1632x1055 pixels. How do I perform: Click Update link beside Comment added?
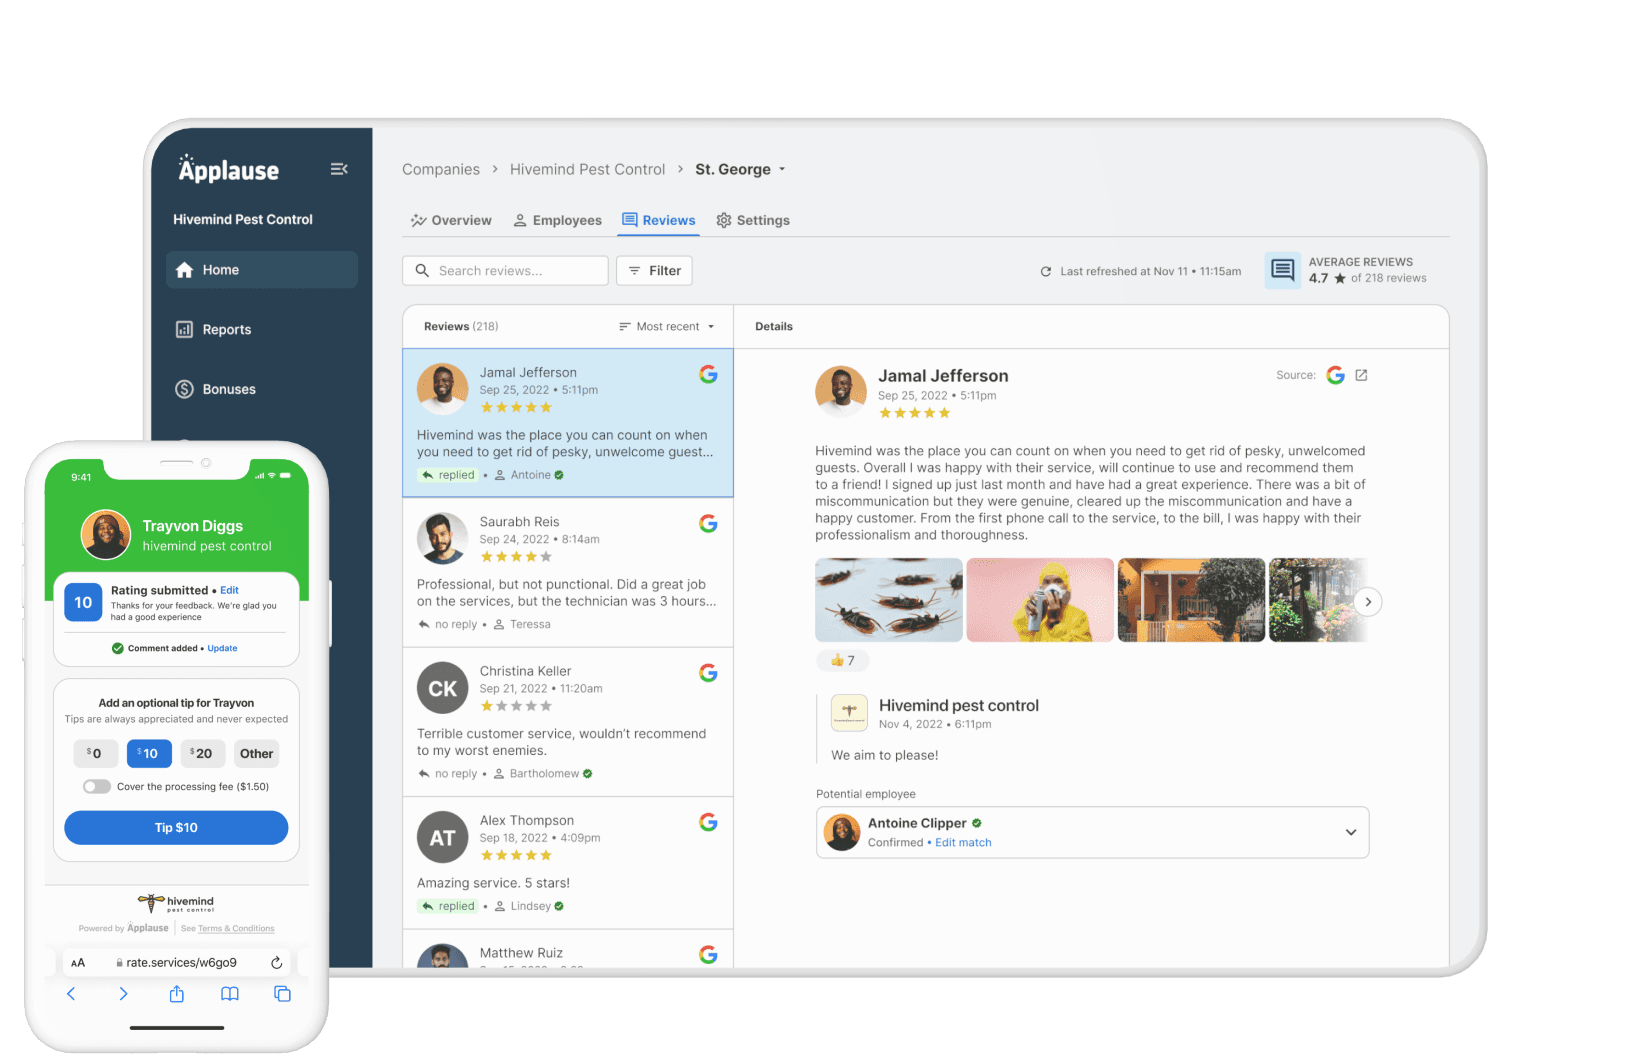pos(222,648)
